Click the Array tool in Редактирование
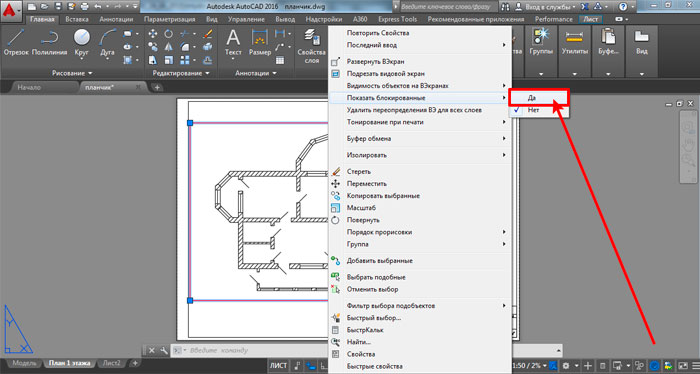This screenshot has height=374, width=700. [x=184, y=60]
